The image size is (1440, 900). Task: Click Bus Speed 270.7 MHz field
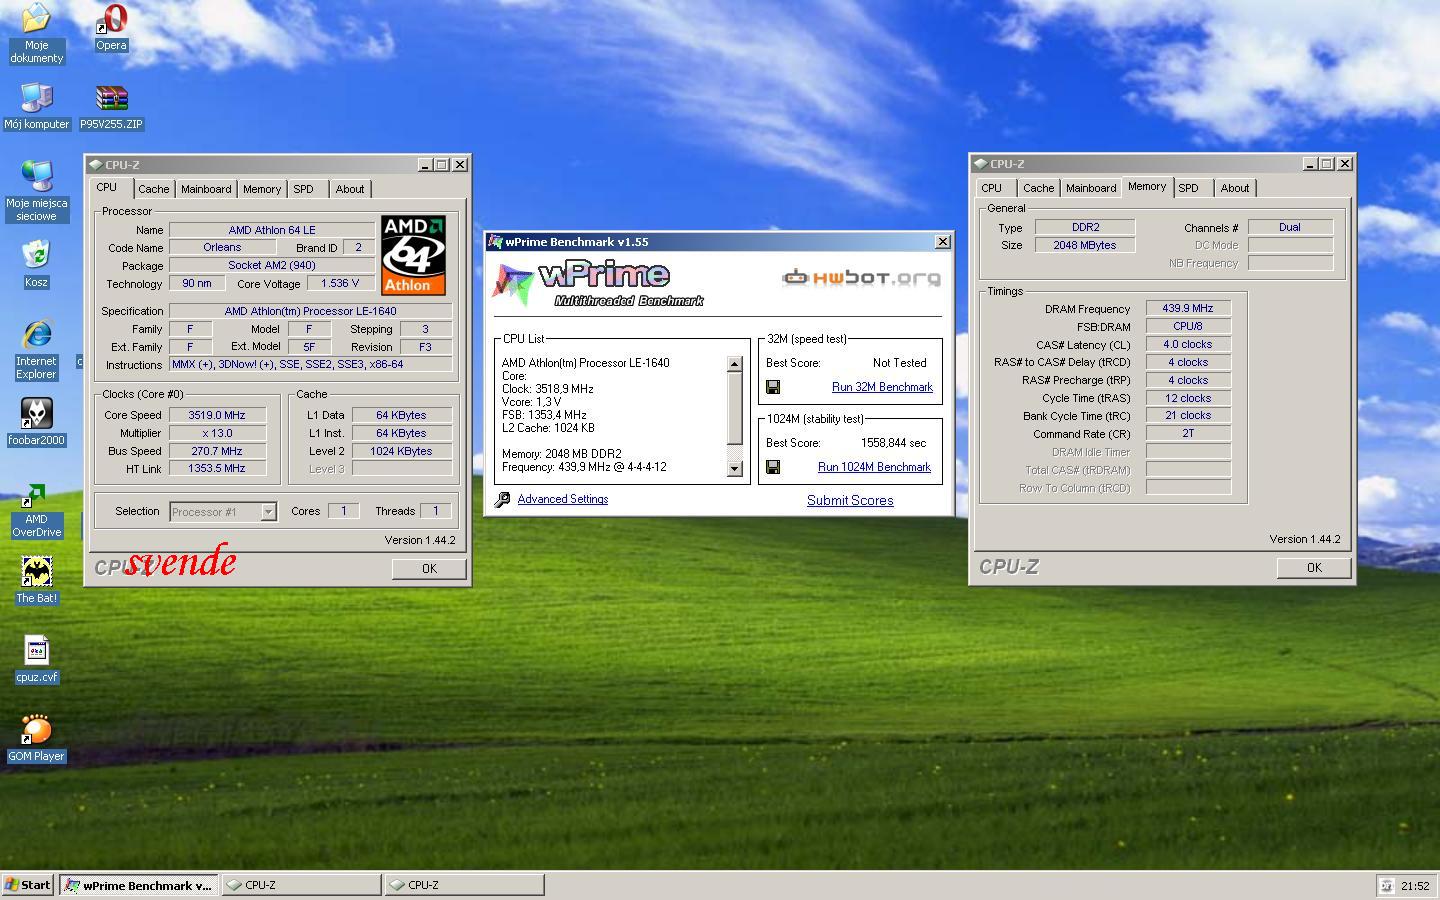coord(217,451)
